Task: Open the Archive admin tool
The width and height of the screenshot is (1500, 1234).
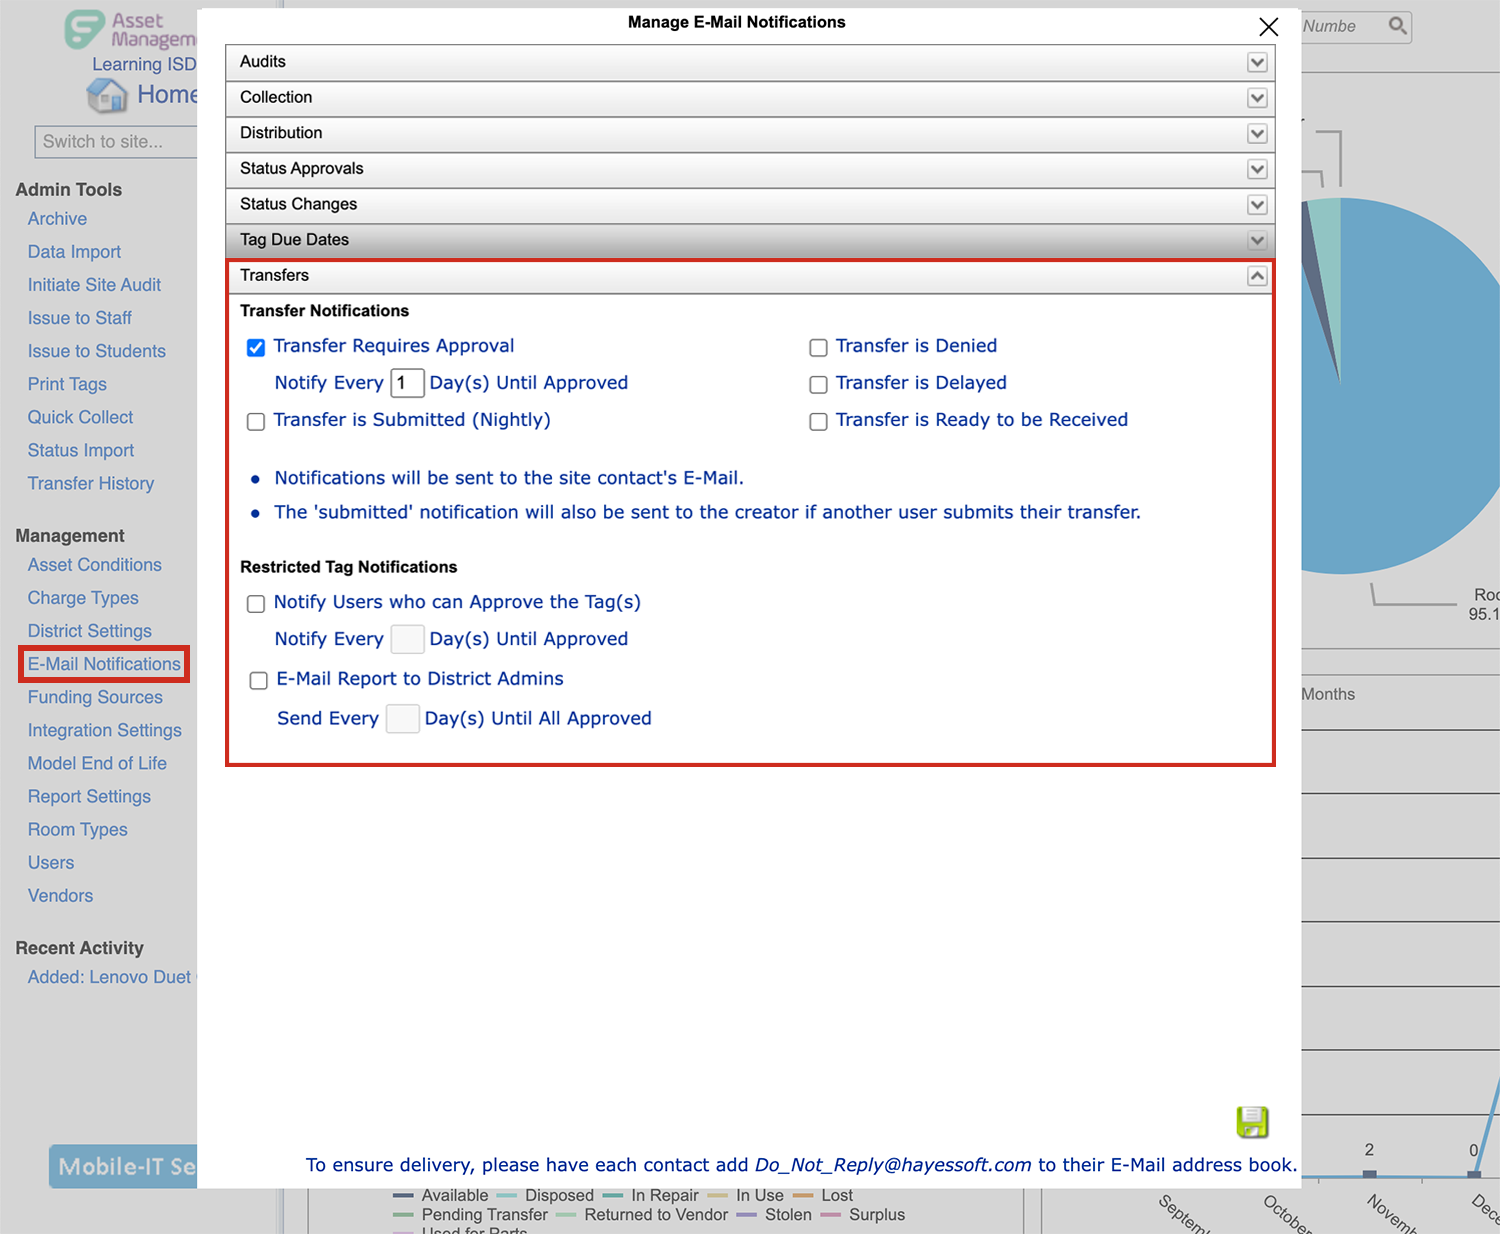Action: (x=57, y=219)
